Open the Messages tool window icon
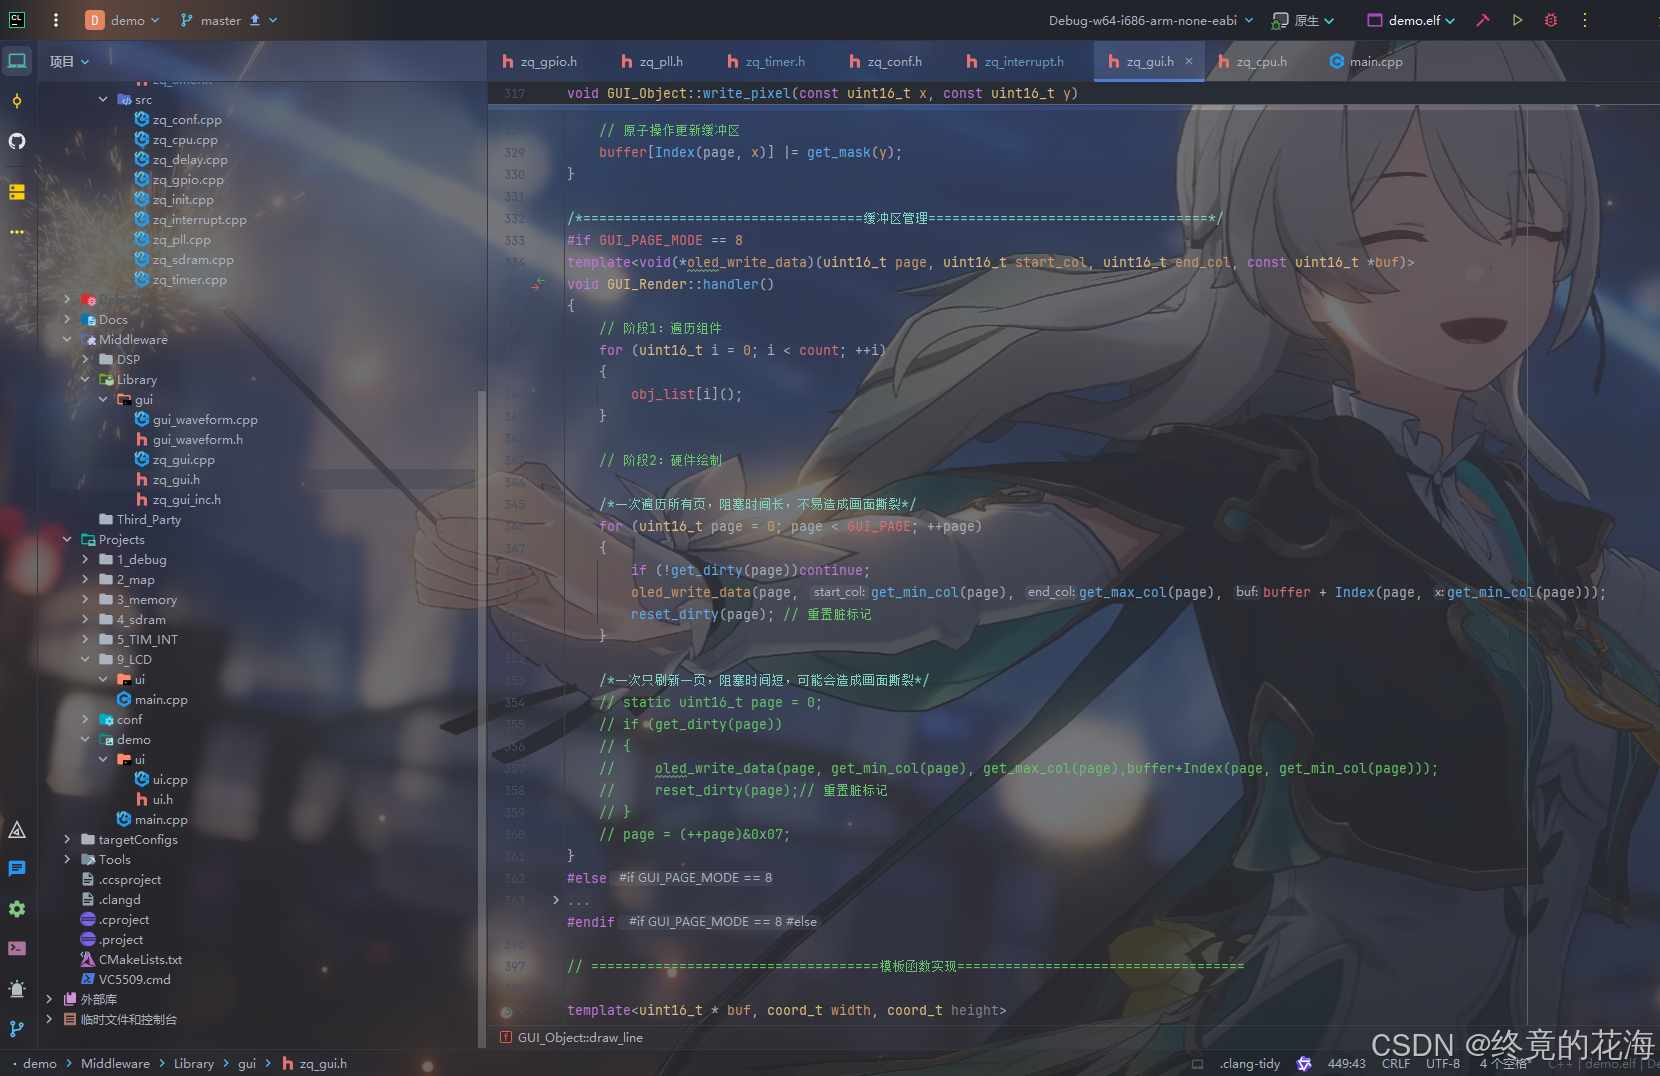Screen dimensions: 1660x1076 pyautogui.click(x=17, y=869)
